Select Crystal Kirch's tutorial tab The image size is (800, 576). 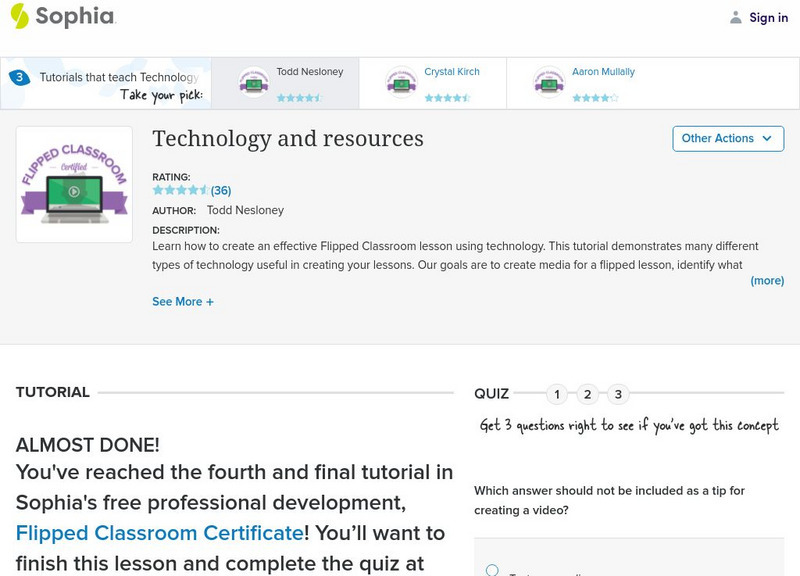pos(433,83)
